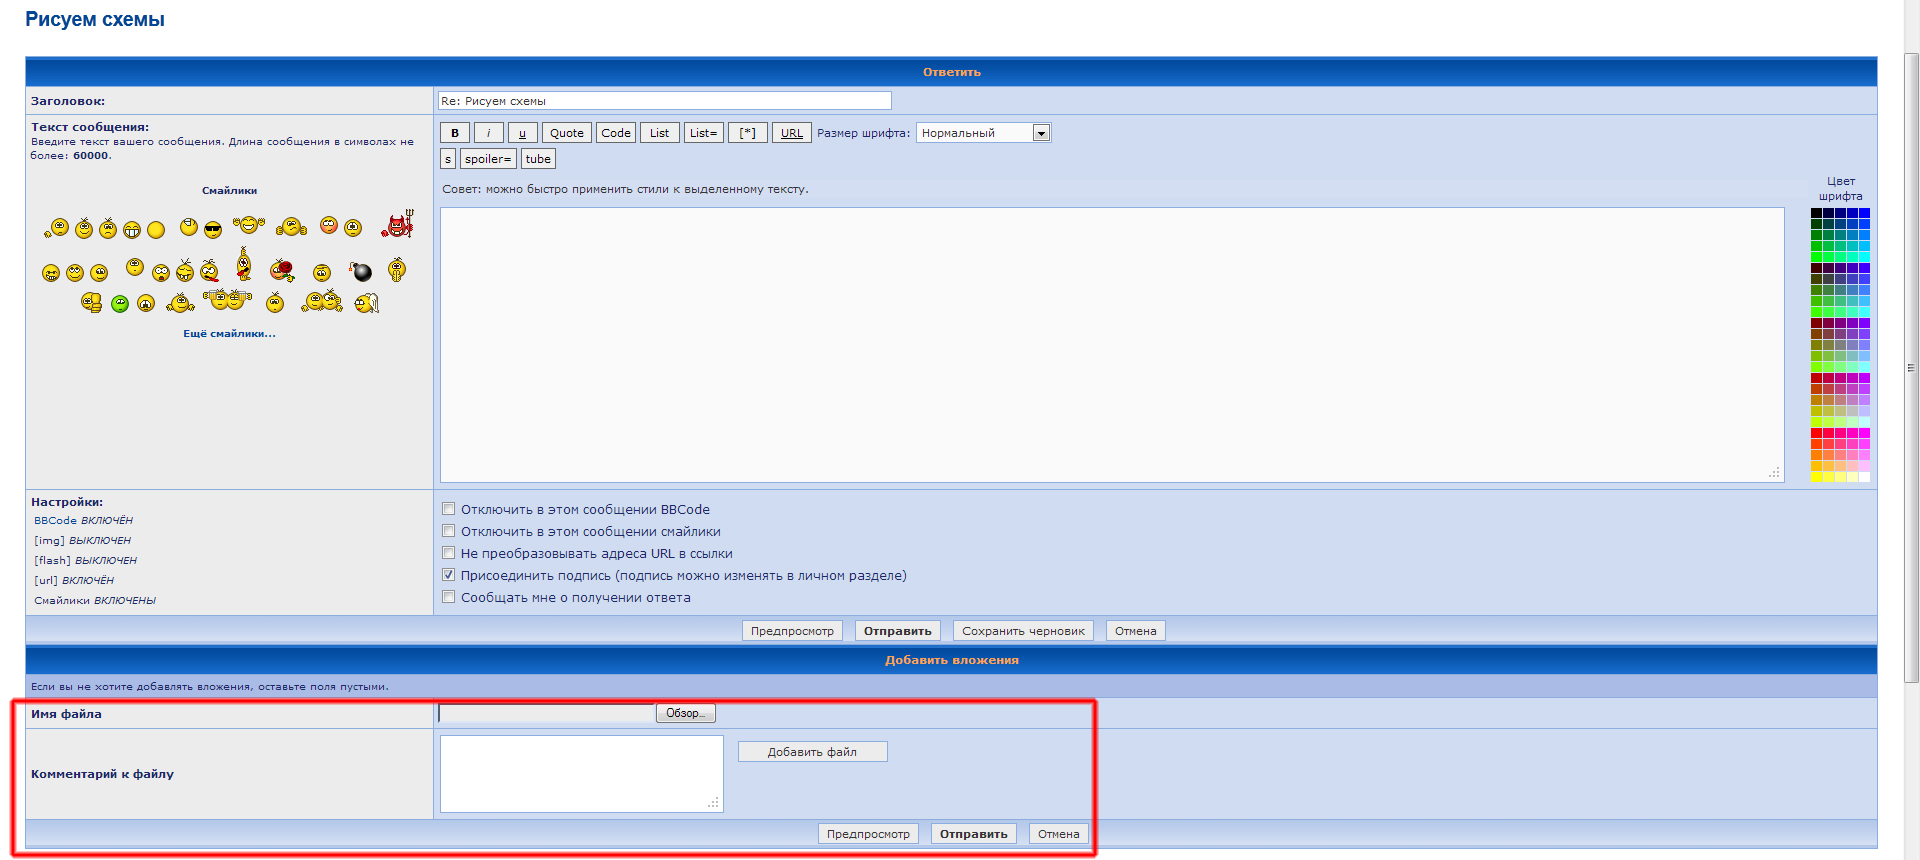Insert the black bomb smiley
1920x860 pixels.
[361, 272]
